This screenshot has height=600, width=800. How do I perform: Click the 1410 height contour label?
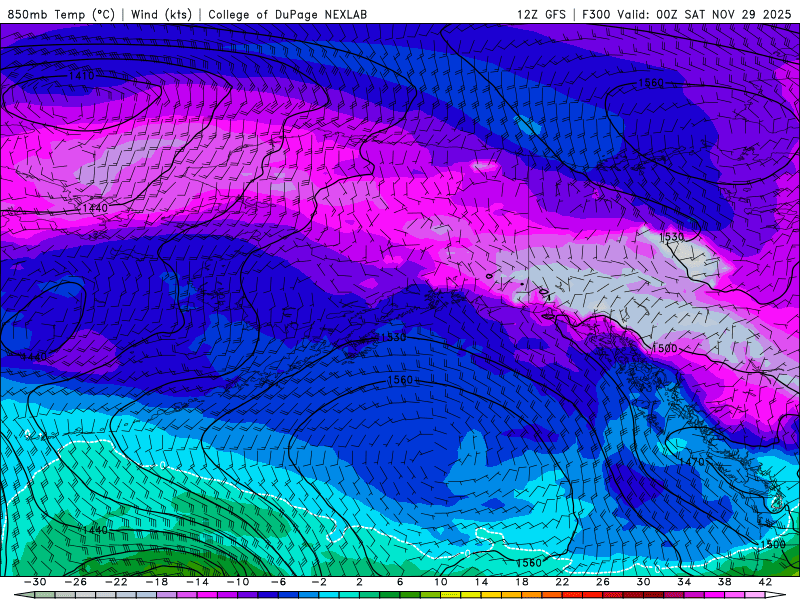82,76
